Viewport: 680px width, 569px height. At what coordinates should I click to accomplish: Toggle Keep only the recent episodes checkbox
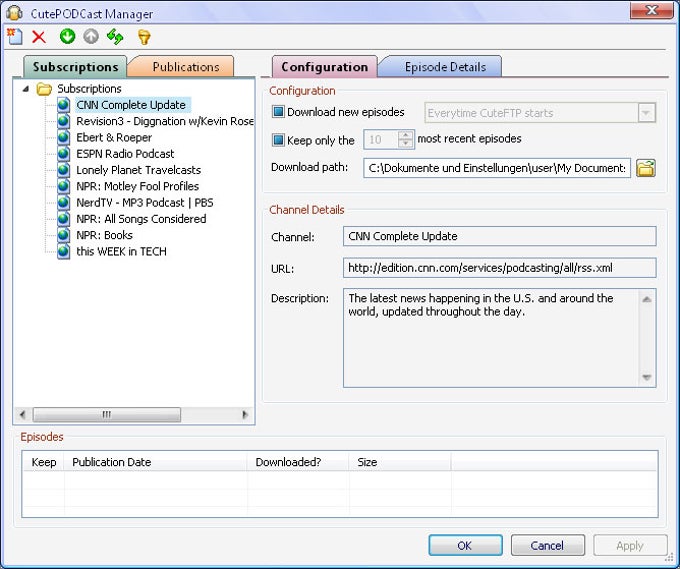pos(278,140)
